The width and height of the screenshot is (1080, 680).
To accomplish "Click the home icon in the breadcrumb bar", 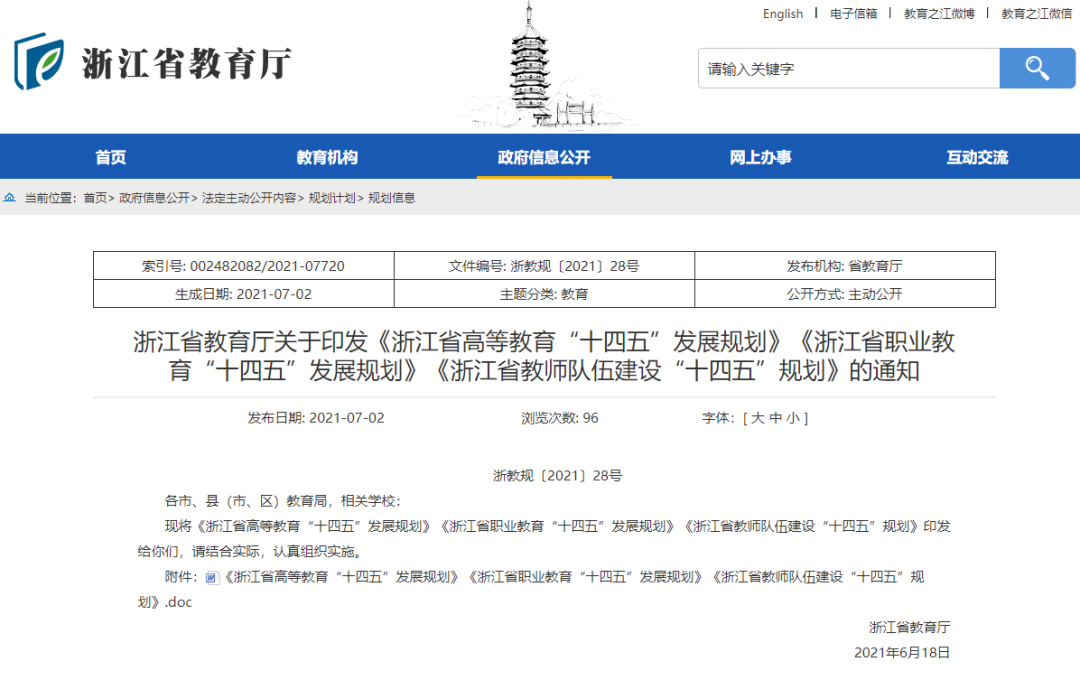I will 10,197.
